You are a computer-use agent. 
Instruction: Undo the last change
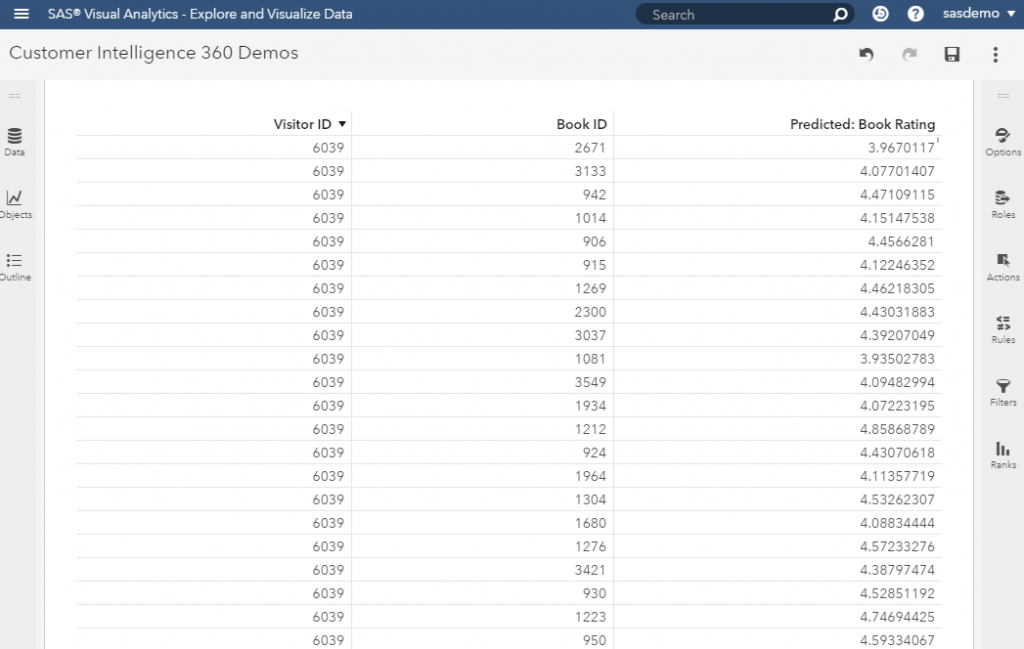click(866, 54)
